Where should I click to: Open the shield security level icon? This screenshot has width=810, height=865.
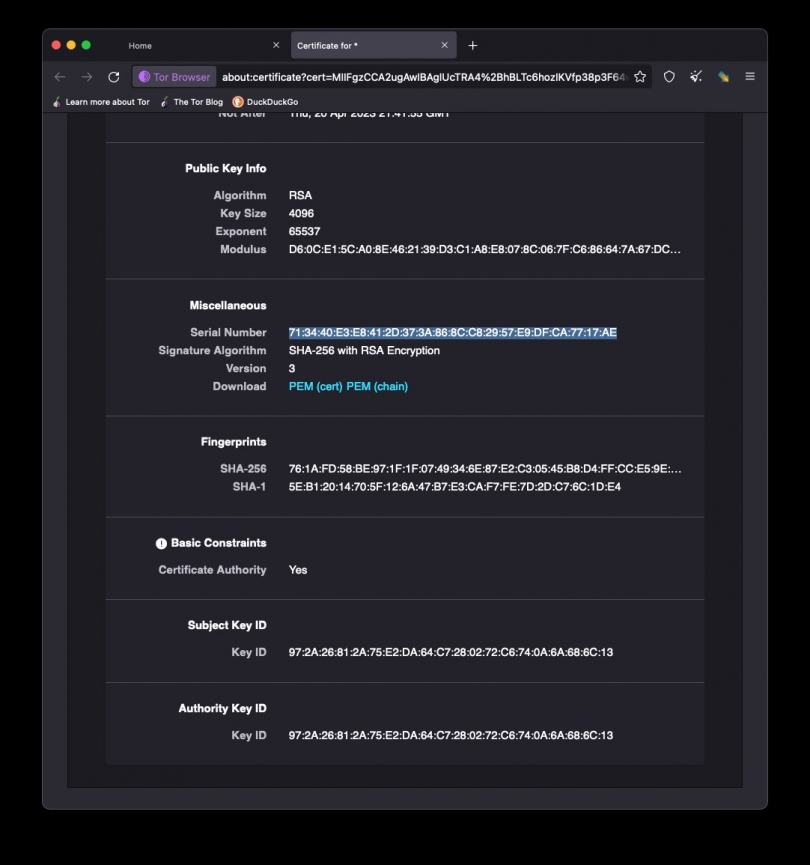tap(670, 77)
